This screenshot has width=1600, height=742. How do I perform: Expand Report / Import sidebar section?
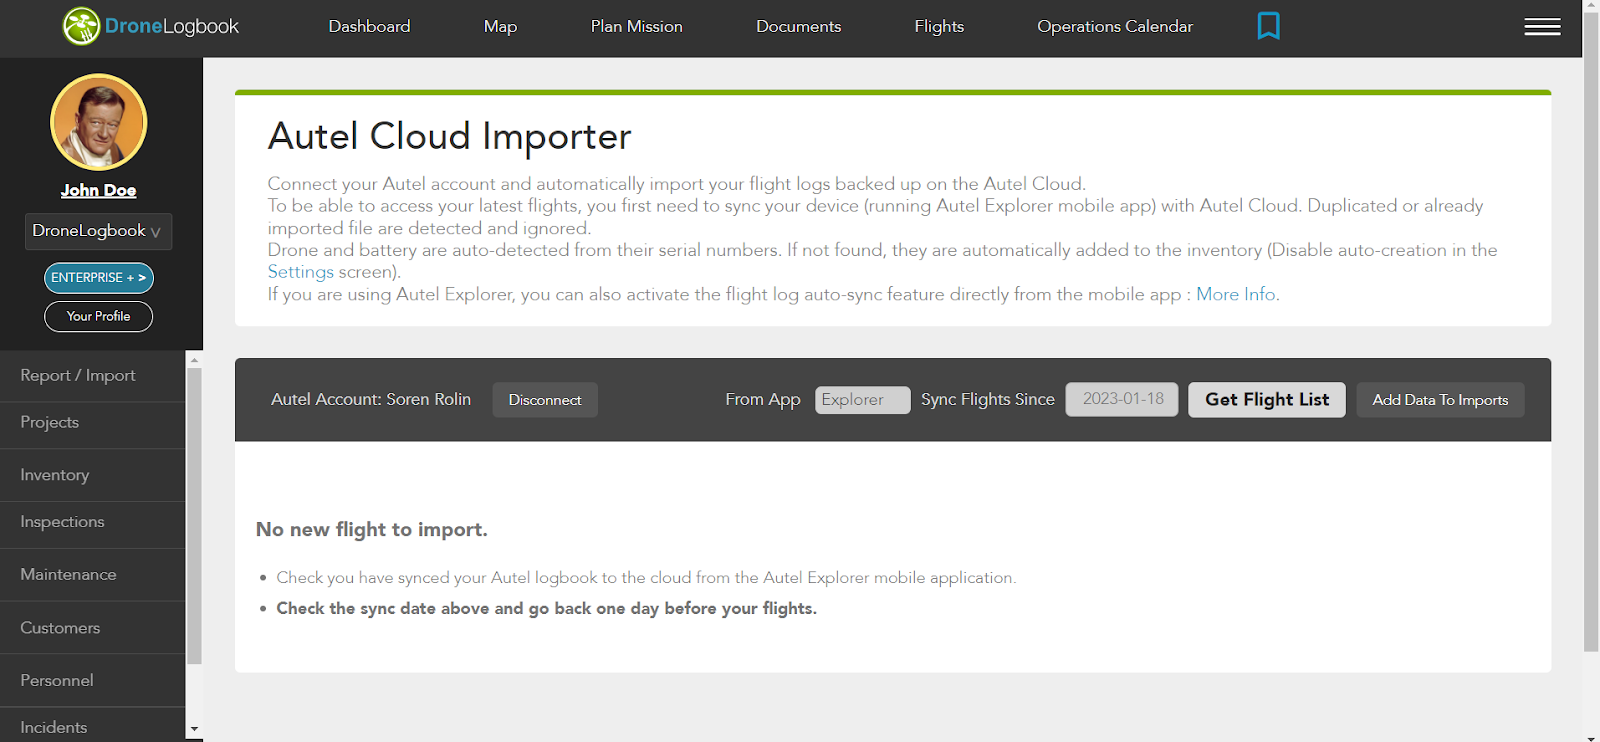93,376
